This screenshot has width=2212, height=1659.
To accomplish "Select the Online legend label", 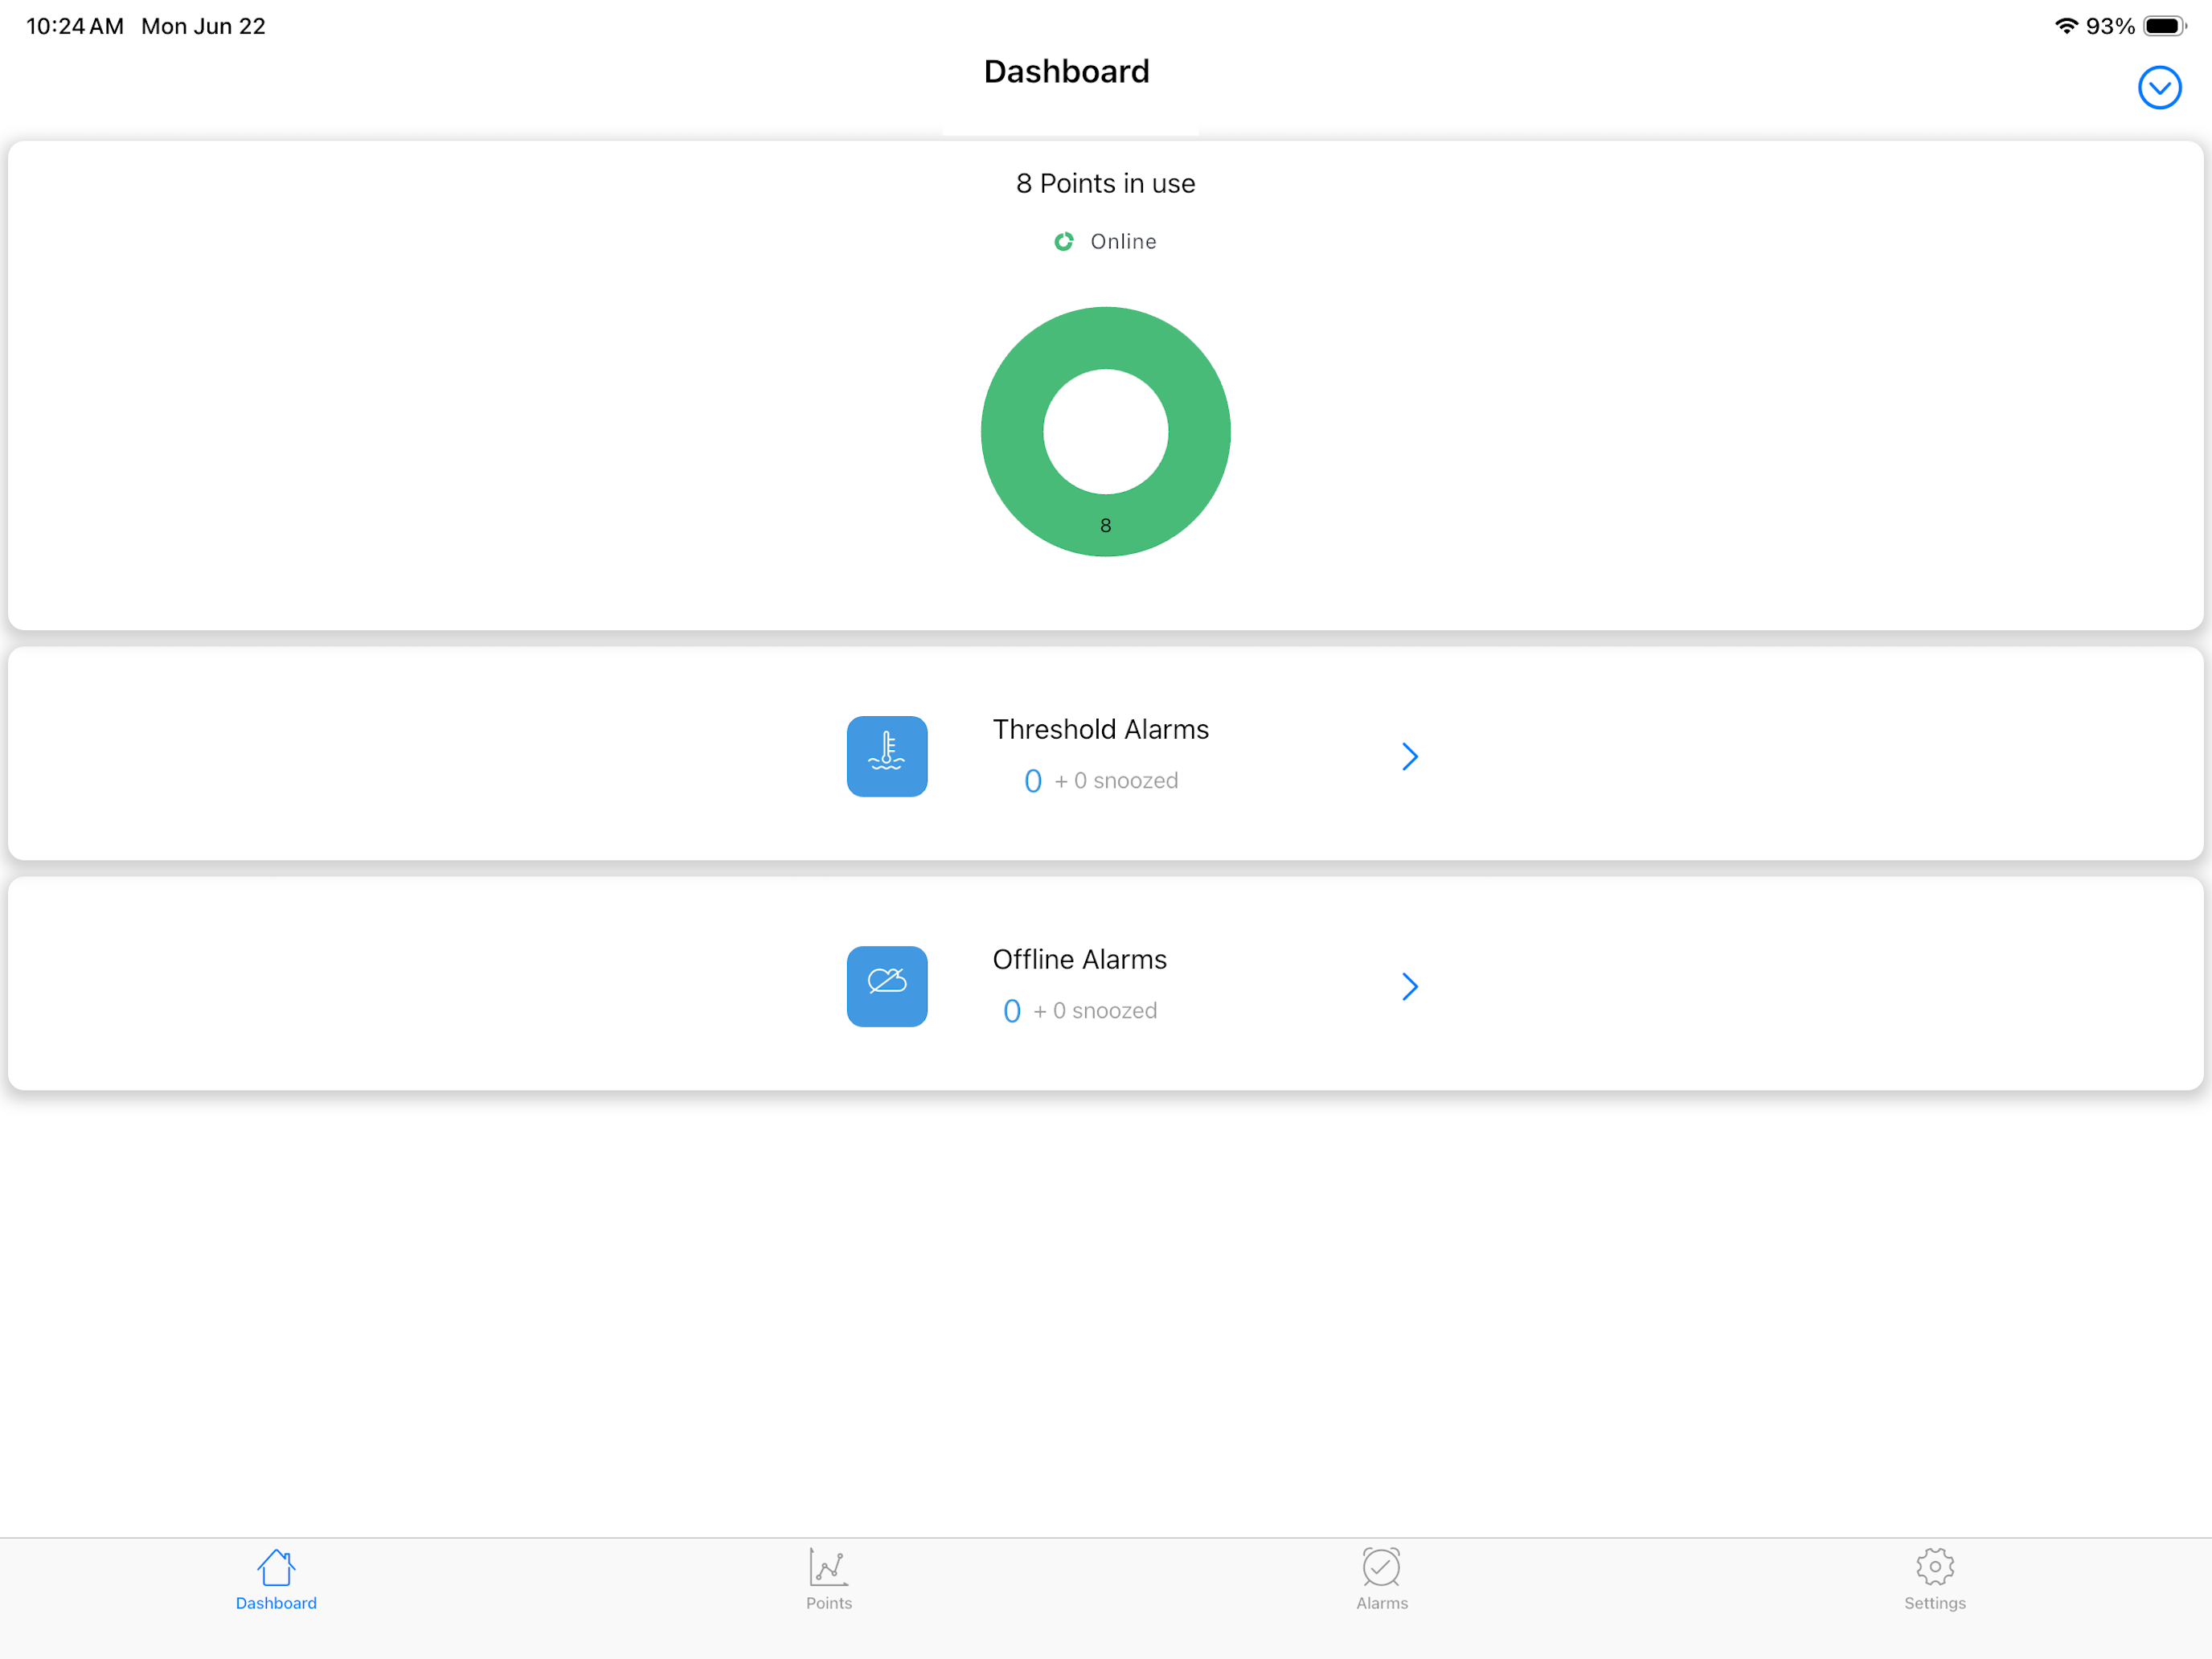I will click(1123, 241).
